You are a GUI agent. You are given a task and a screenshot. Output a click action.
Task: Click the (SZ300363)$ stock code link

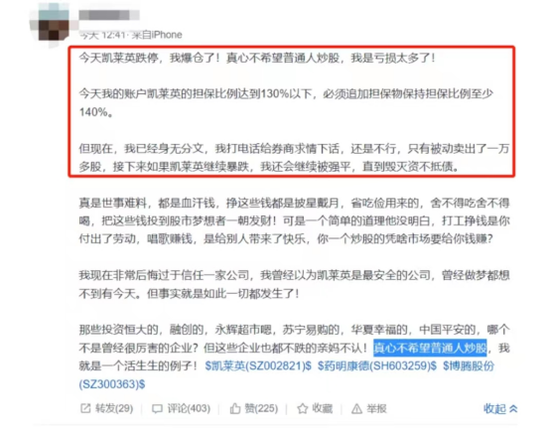coord(112,384)
